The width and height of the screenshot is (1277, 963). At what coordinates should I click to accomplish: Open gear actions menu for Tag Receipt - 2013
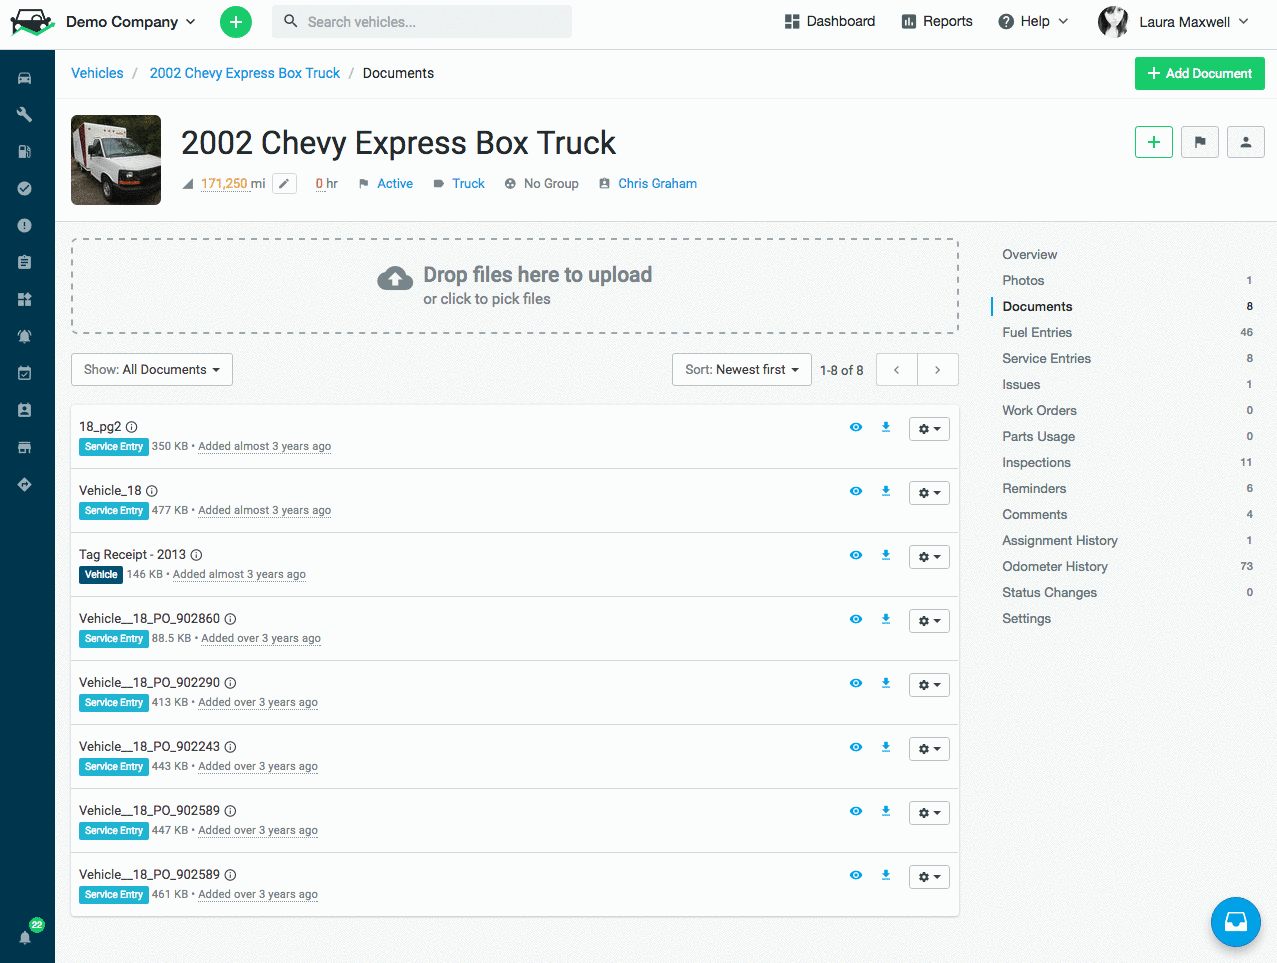929,557
